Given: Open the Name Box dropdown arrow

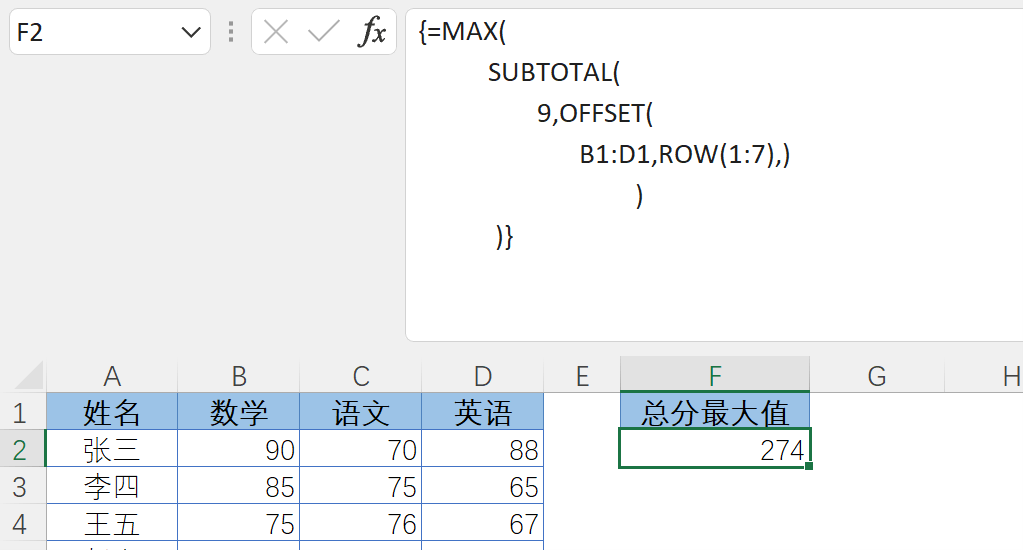Looking at the screenshot, I should (x=191, y=32).
